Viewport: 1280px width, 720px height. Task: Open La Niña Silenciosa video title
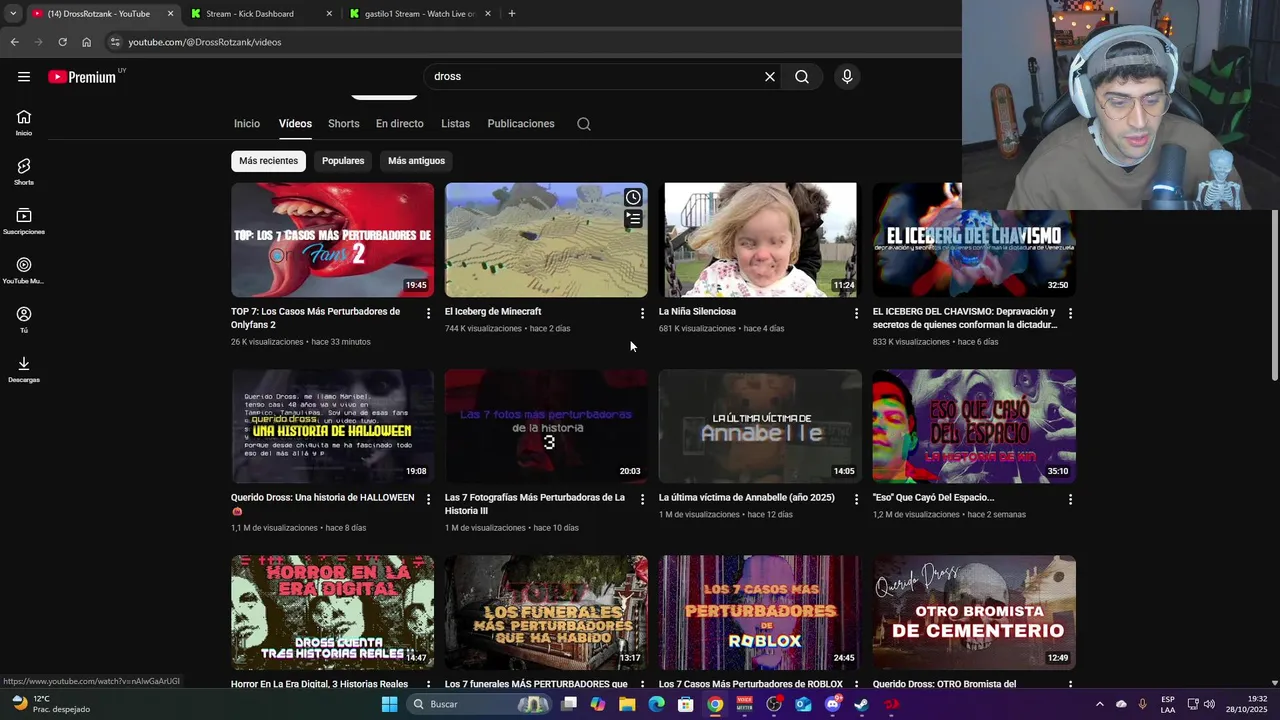coord(697,311)
